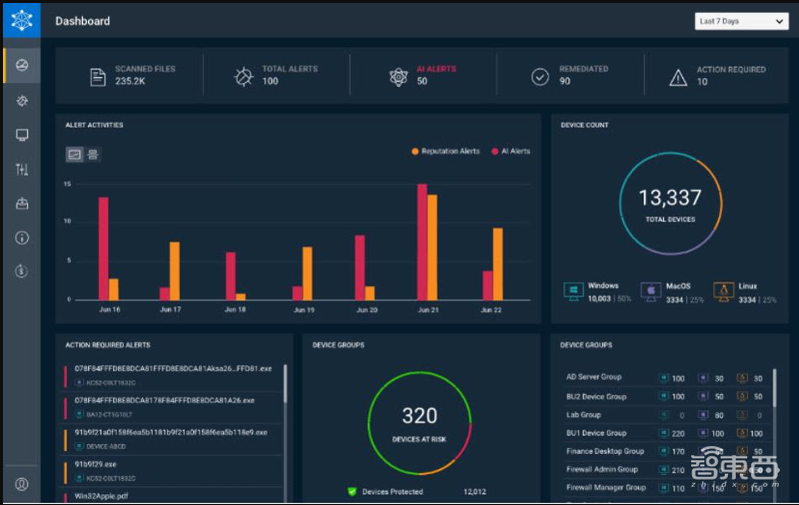Viewport: 799px width, 505px height.
Task: Open the Dashboard gauge icon in sidebar
Action: pyautogui.click(x=22, y=65)
